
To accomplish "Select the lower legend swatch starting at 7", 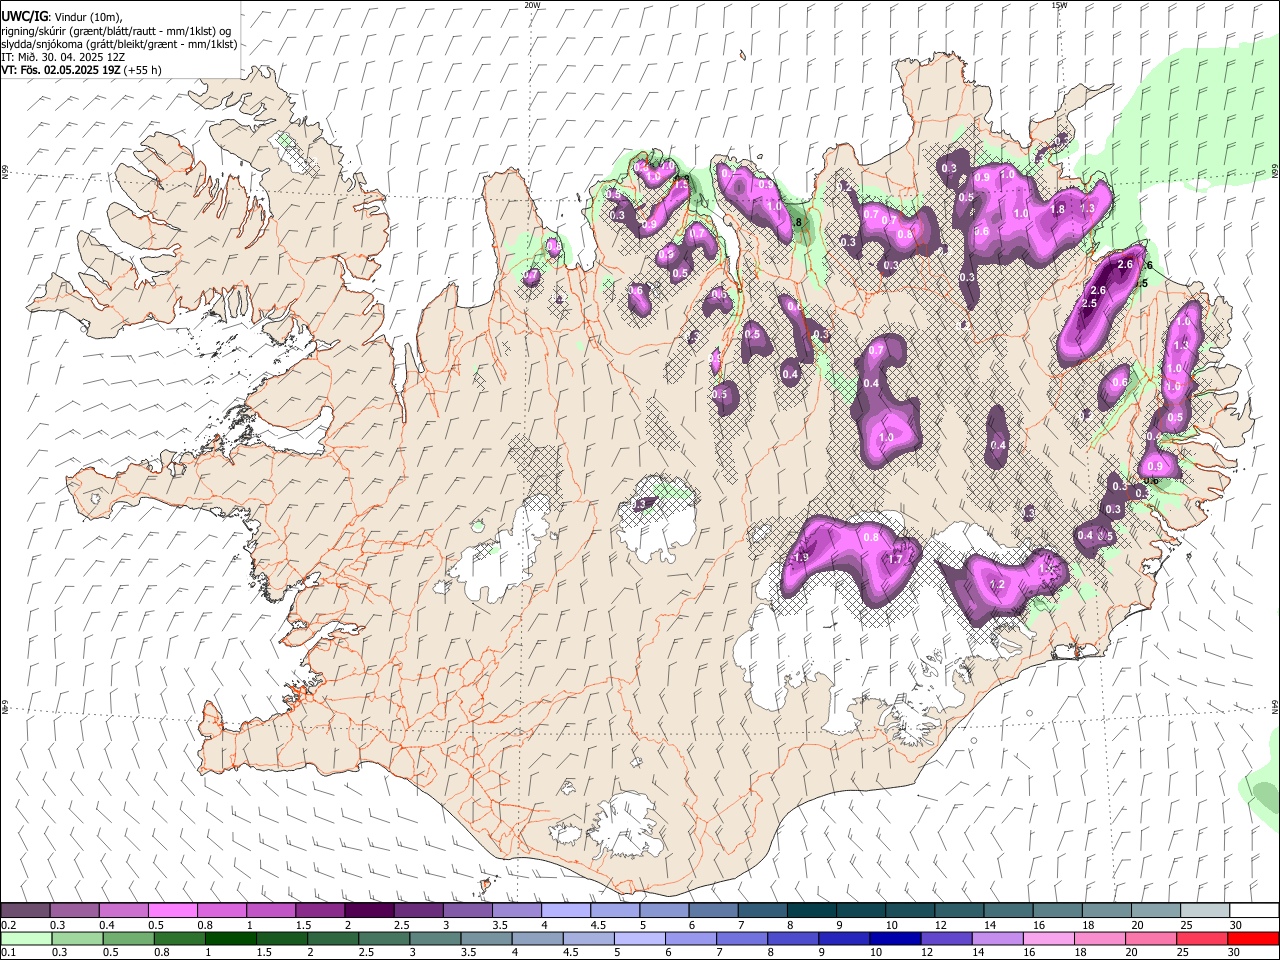I will (x=742, y=938).
